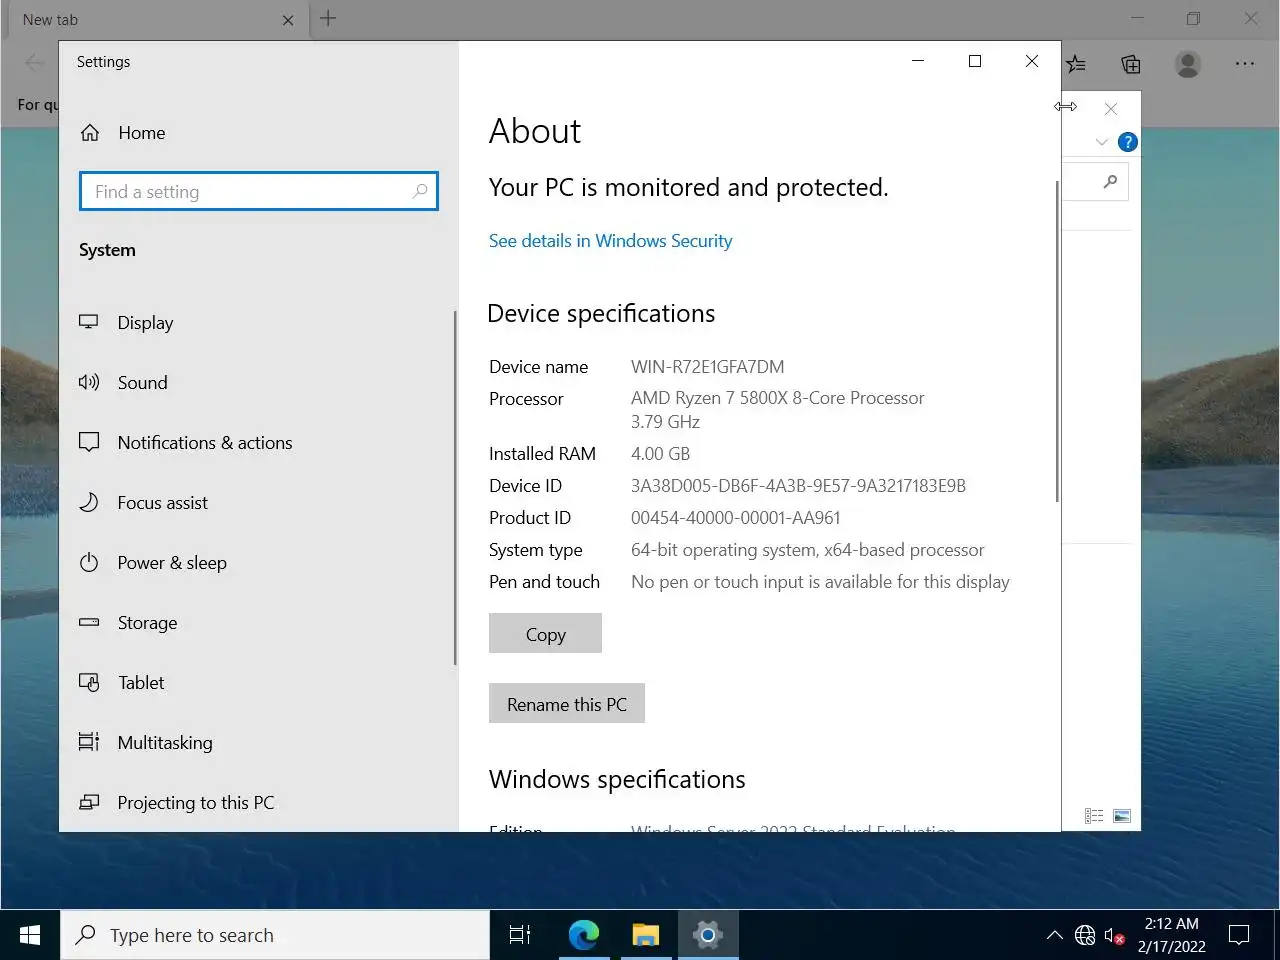1280x960 pixels.
Task: Open Collections in the Edge toolbar
Action: pyautogui.click(x=1131, y=64)
